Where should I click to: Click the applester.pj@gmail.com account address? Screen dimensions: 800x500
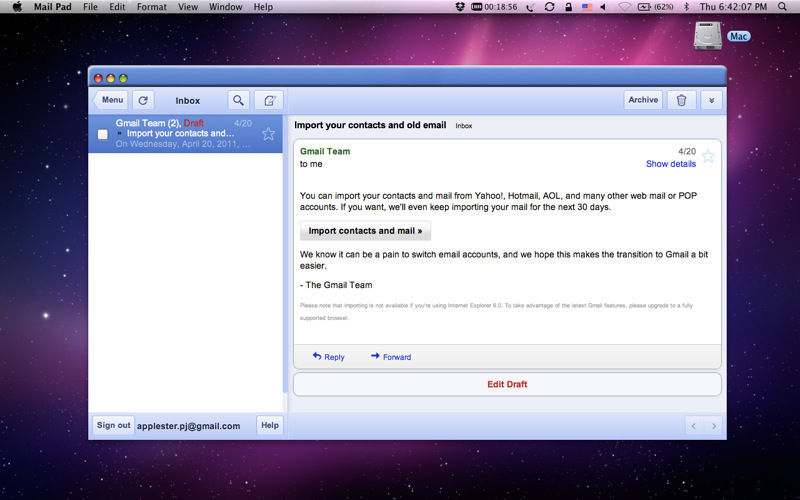tap(188, 426)
